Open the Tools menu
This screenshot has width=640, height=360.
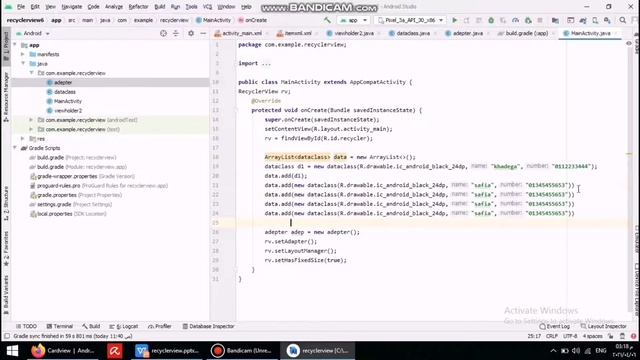click(191, 7)
